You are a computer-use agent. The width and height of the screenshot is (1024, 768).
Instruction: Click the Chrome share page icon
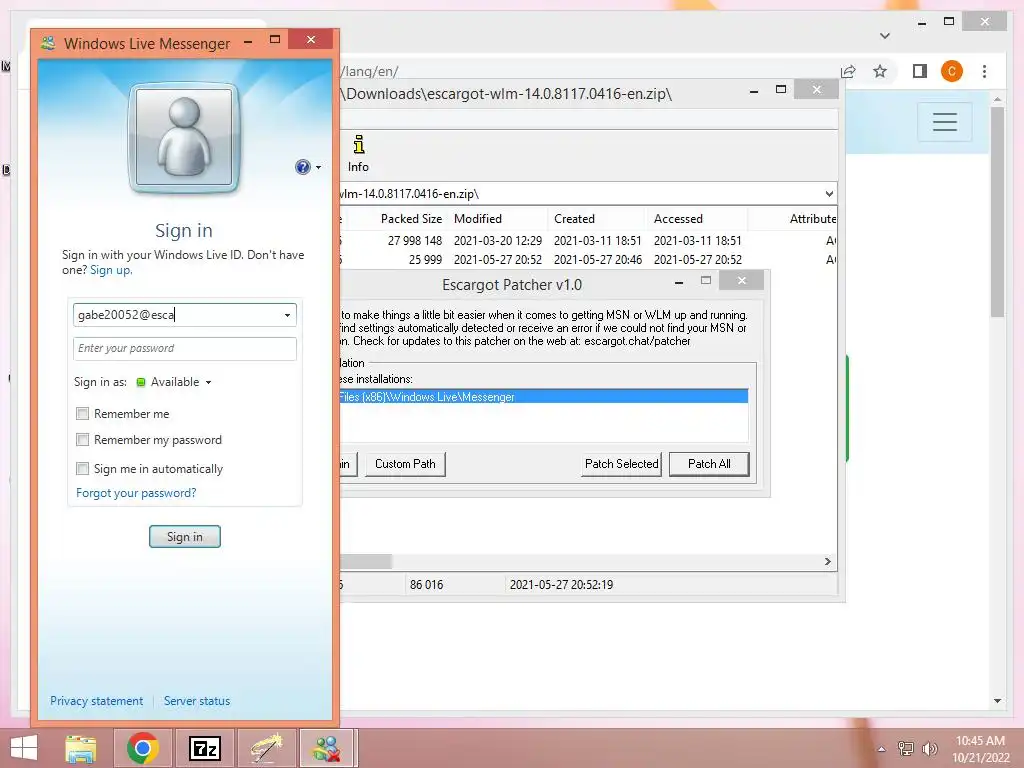point(848,71)
